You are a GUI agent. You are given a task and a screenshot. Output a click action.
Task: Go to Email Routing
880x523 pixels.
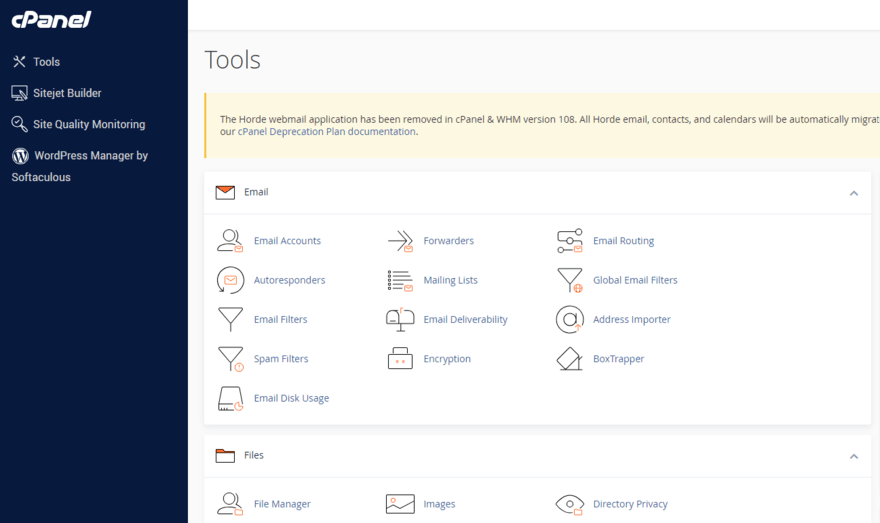click(x=624, y=241)
